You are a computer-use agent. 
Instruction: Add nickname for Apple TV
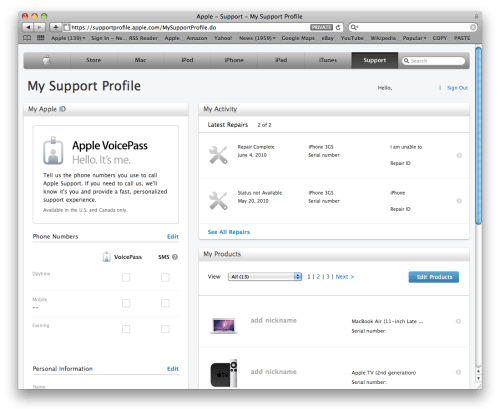[273, 372]
